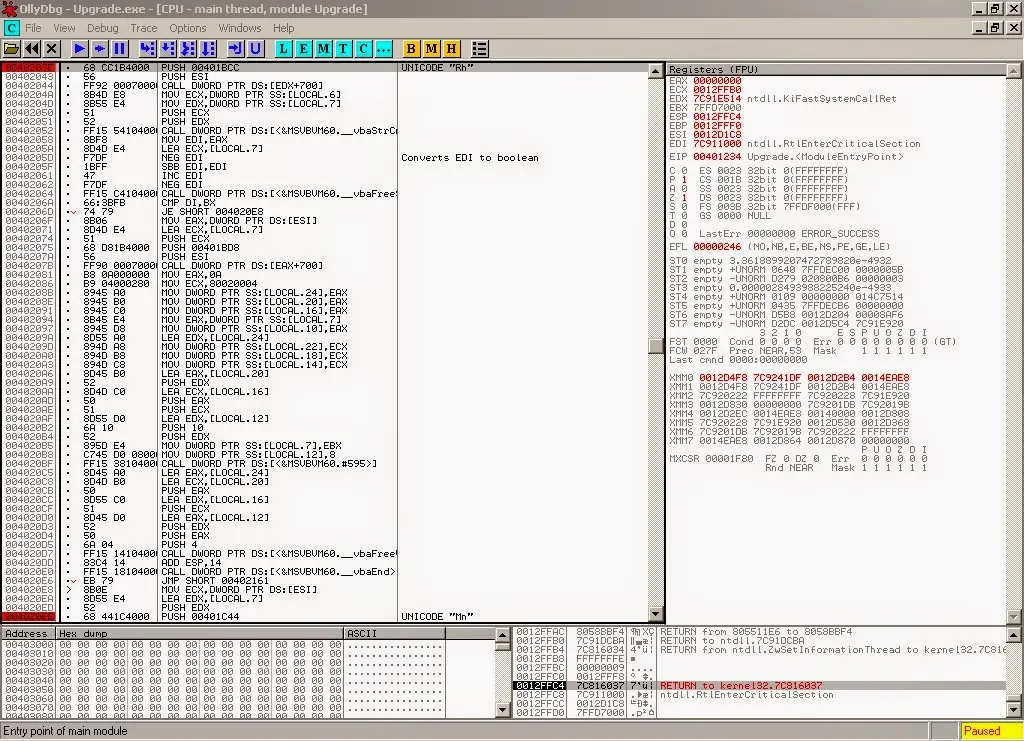Open options via the list icon

click(479, 49)
